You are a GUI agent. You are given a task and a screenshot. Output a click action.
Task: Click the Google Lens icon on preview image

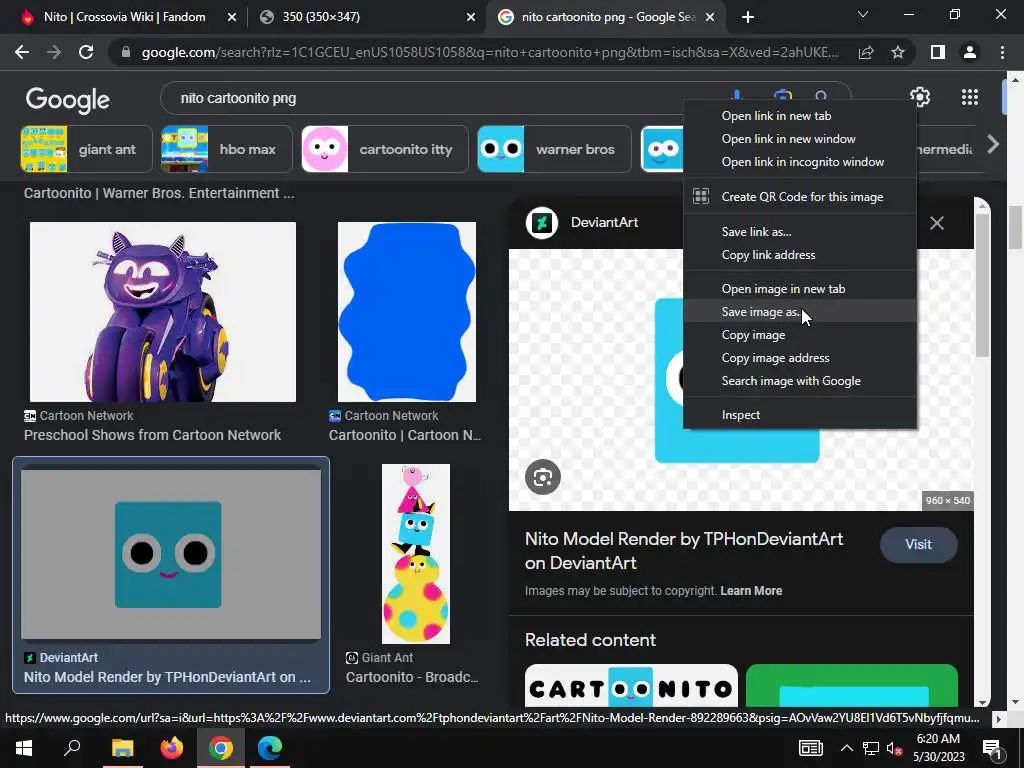pos(543,477)
